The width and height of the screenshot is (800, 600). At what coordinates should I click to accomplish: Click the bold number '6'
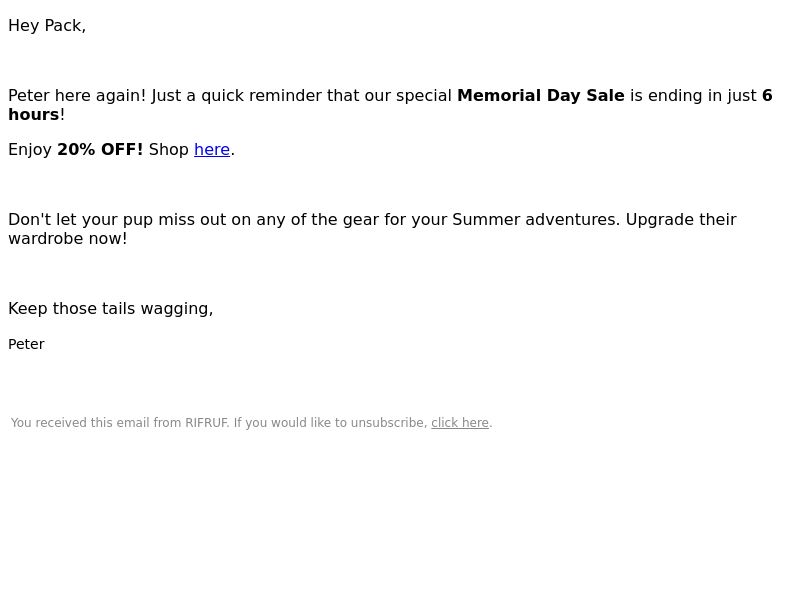[767, 95]
